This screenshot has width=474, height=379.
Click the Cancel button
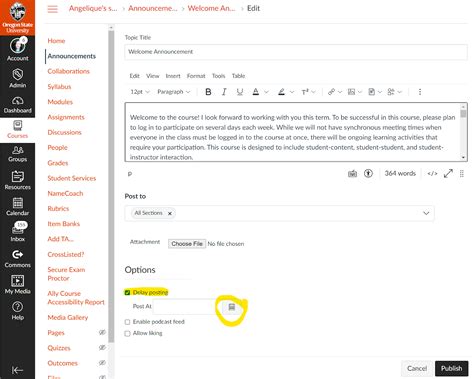(417, 368)
